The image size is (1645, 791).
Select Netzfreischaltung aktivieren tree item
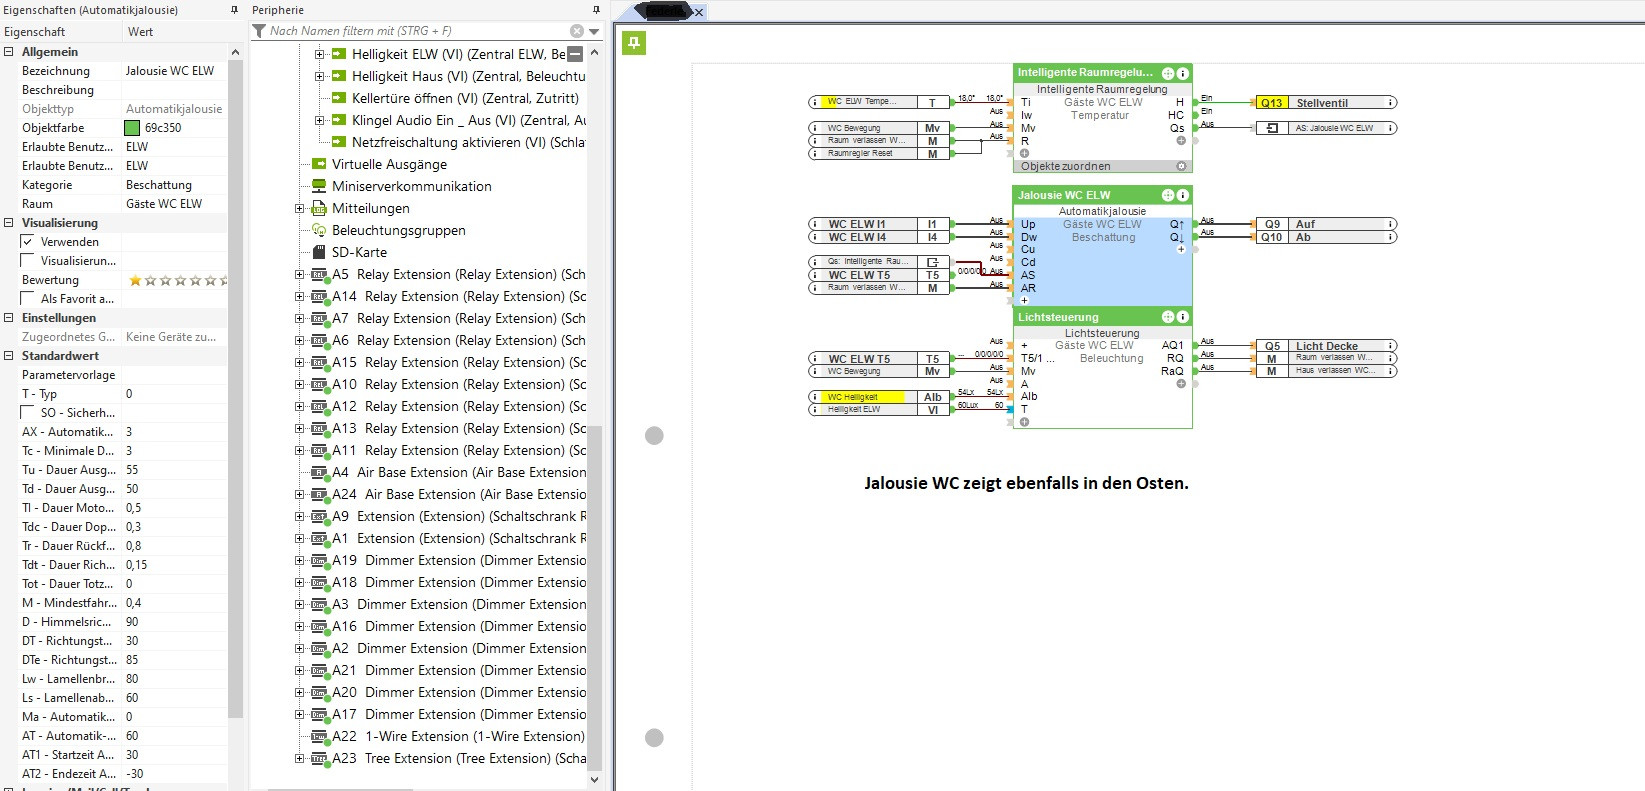point(468,142)
